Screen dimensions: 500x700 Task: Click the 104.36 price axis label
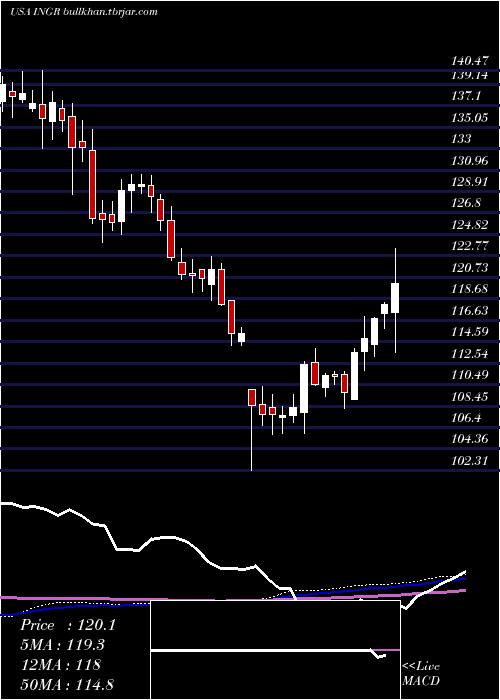(469, 439)
